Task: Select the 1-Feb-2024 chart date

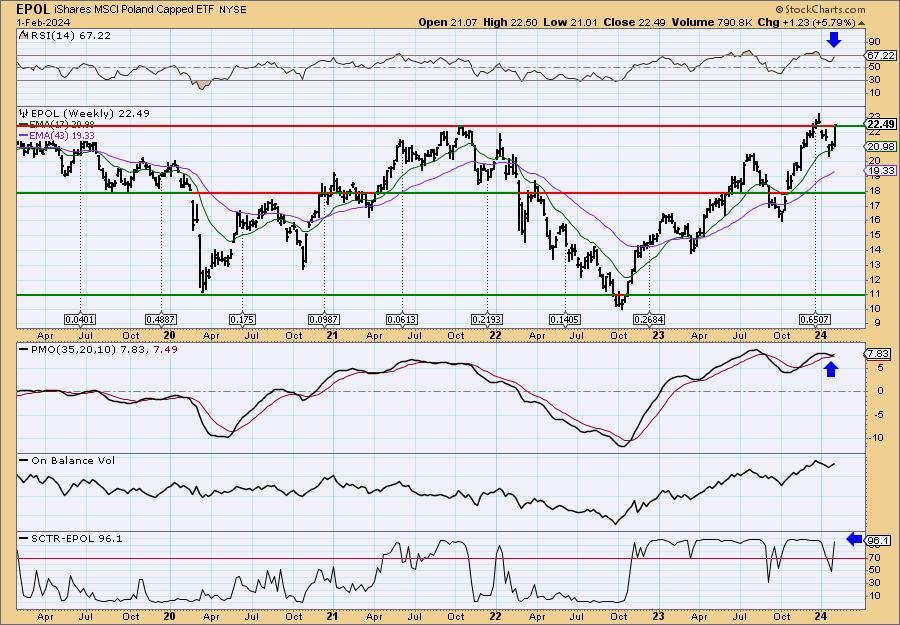Action: 44,22
